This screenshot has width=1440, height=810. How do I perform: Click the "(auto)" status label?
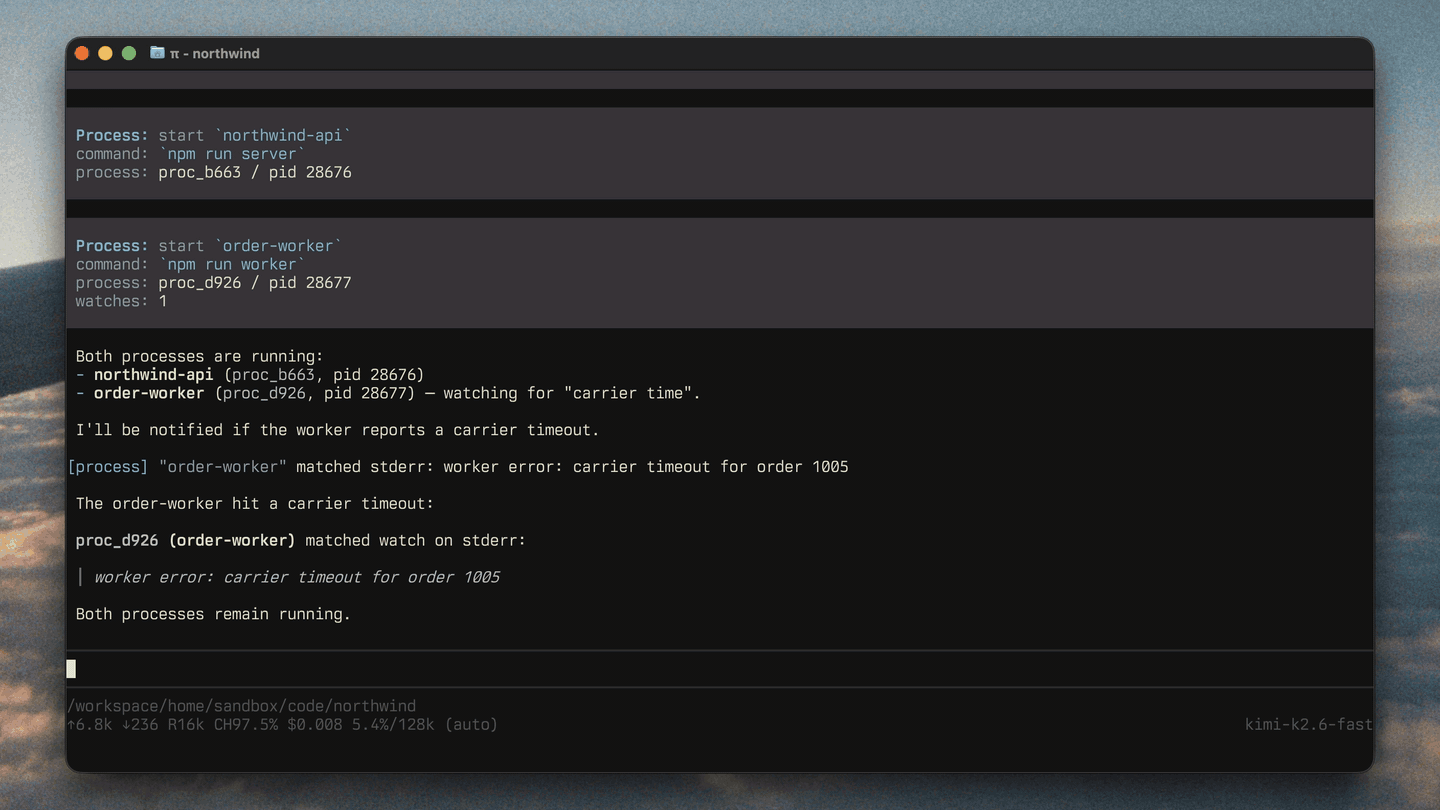pyautogui.click(x=471, y=724)
